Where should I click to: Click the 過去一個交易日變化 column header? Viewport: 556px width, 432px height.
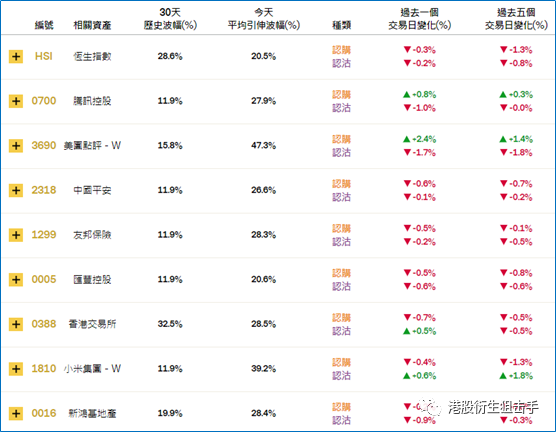[419, 19]
